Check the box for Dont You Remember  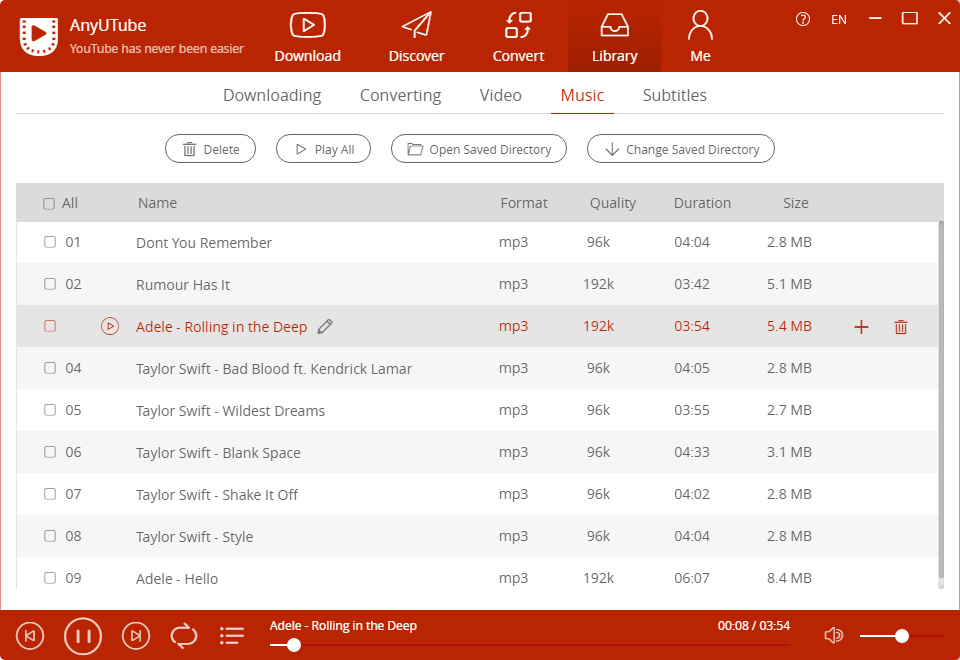pyautogui.click(x=50, y=242)
